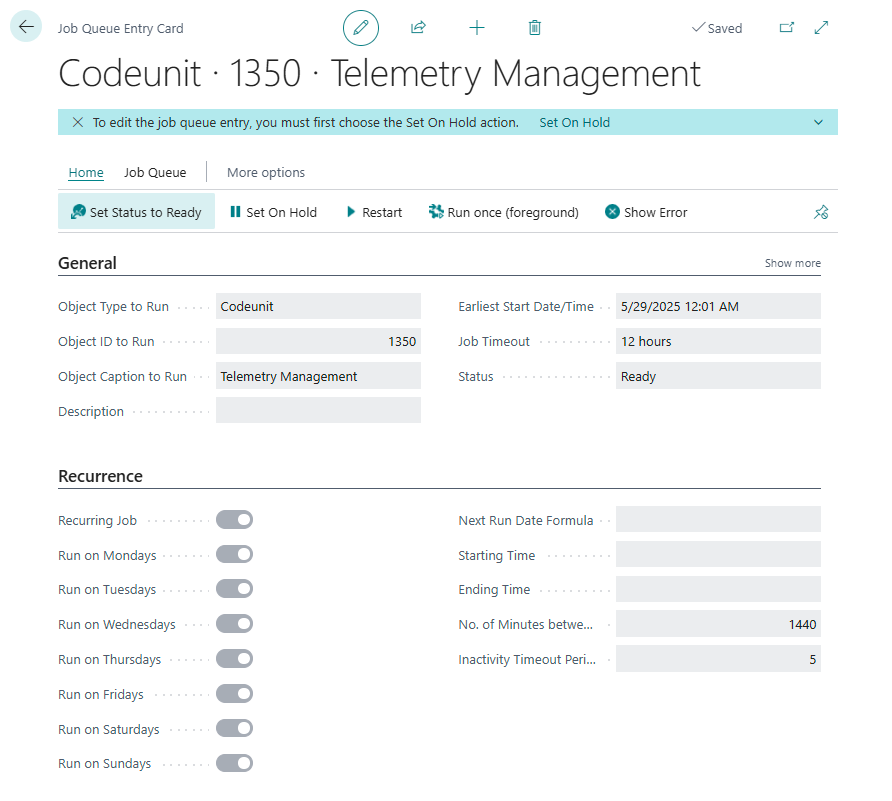Click the Job Timeout field
The height and width of the screenshot is (801, 892).
coord(718,341)
